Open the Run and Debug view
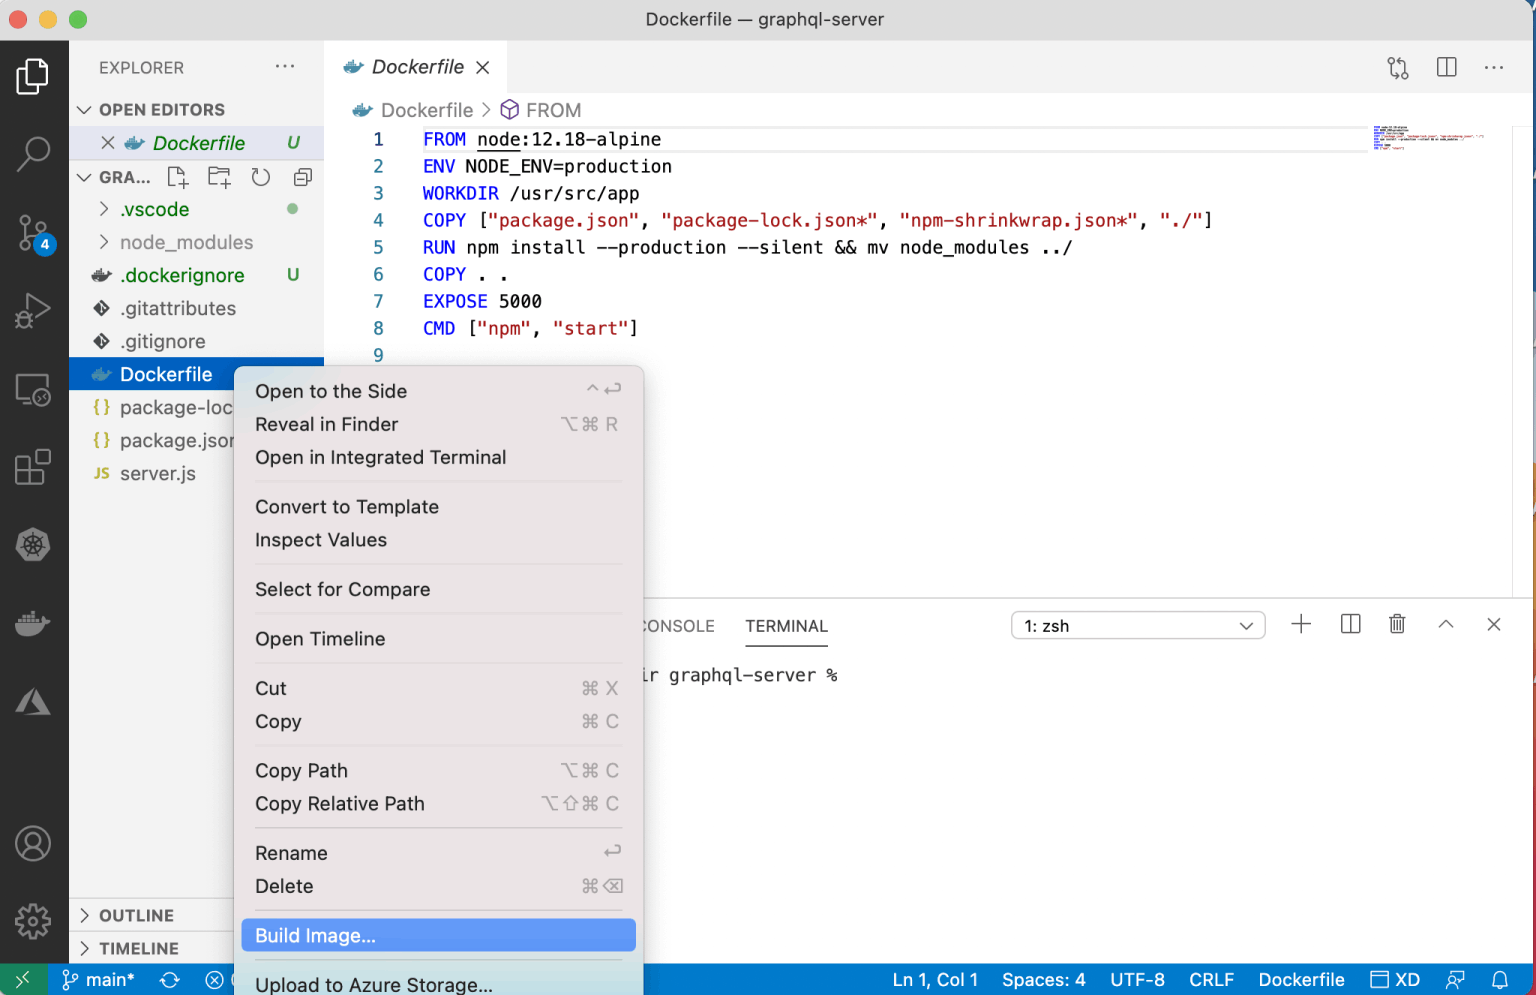The height and width of the screenshot is (995, 1536). (x=33, y=311)
